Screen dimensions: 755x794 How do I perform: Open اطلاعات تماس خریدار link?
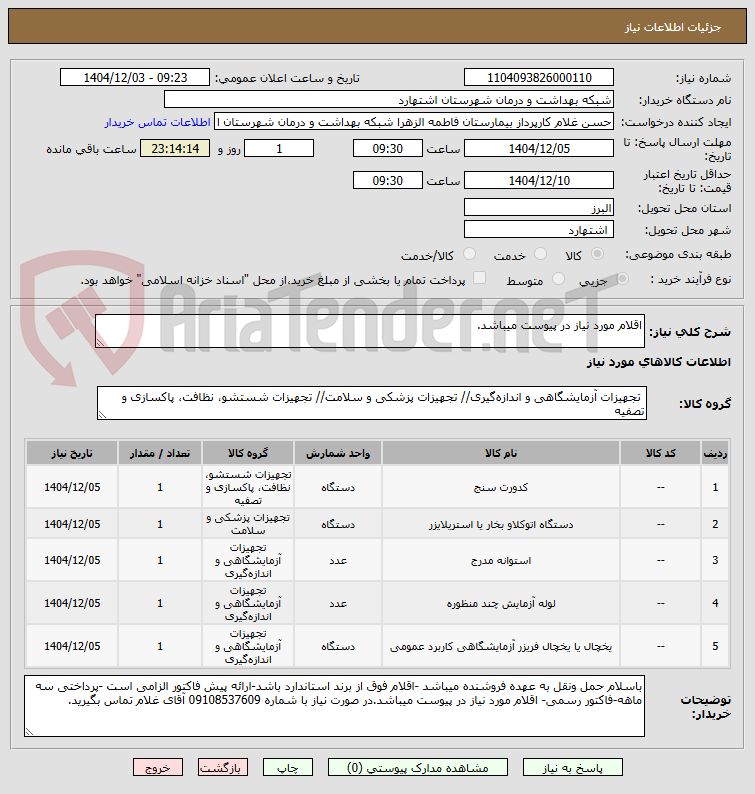[157, 122]
